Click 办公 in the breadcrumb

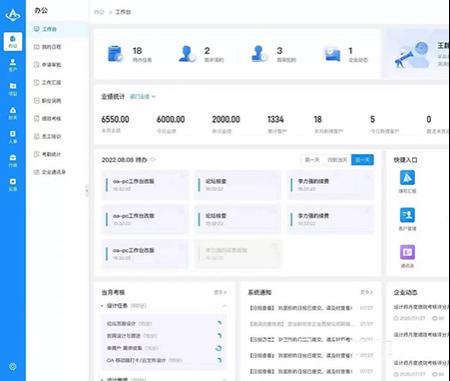pyautogui.click(x=99, y=12)
